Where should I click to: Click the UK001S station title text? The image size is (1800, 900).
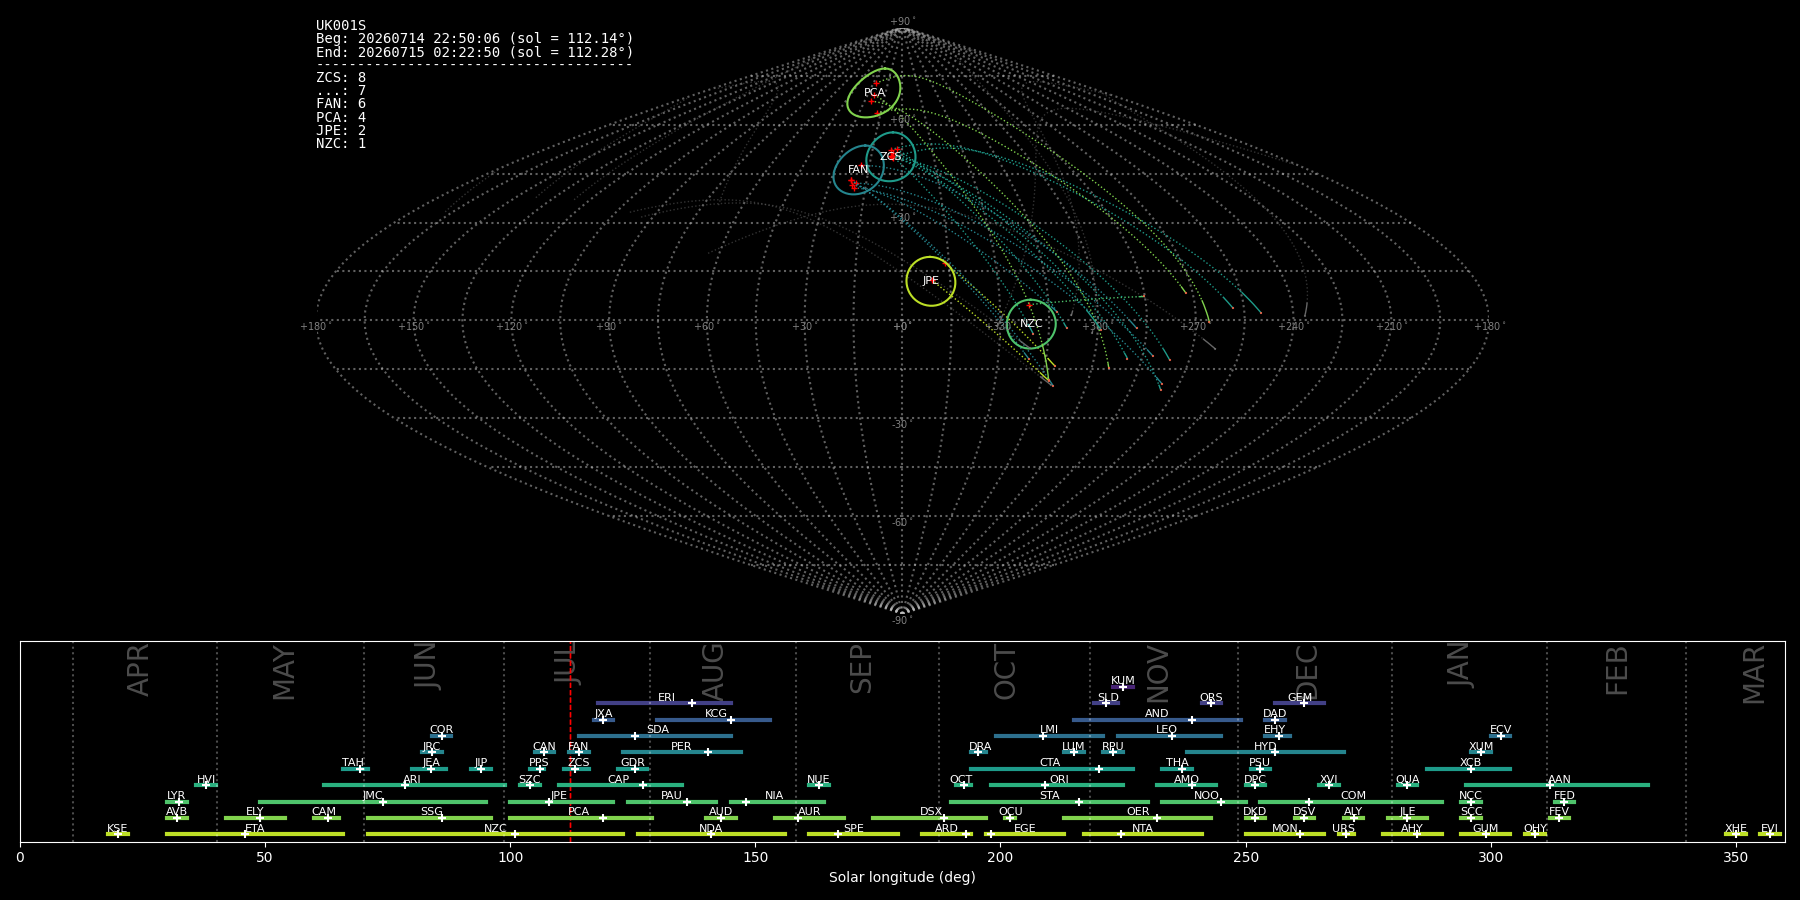click(x=341, y=26)
